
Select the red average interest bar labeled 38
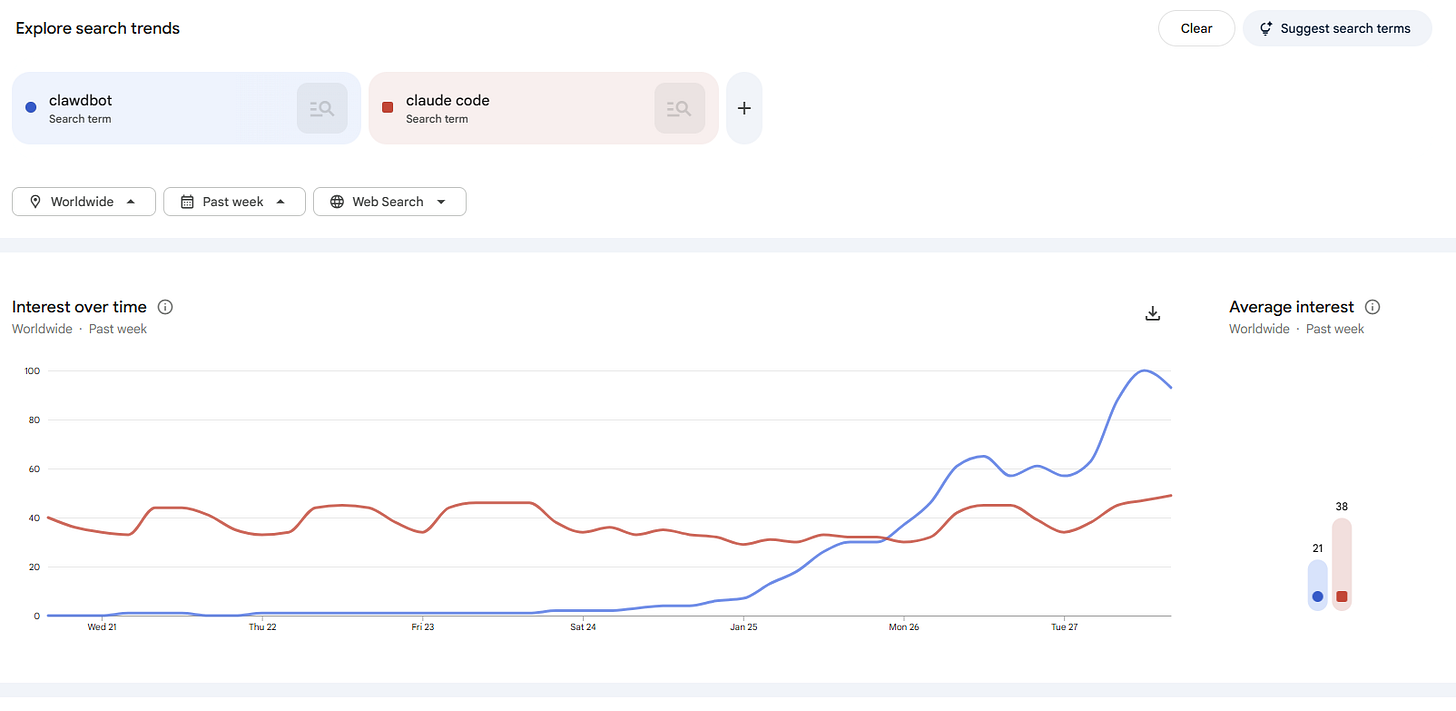tap(1342, 564)
